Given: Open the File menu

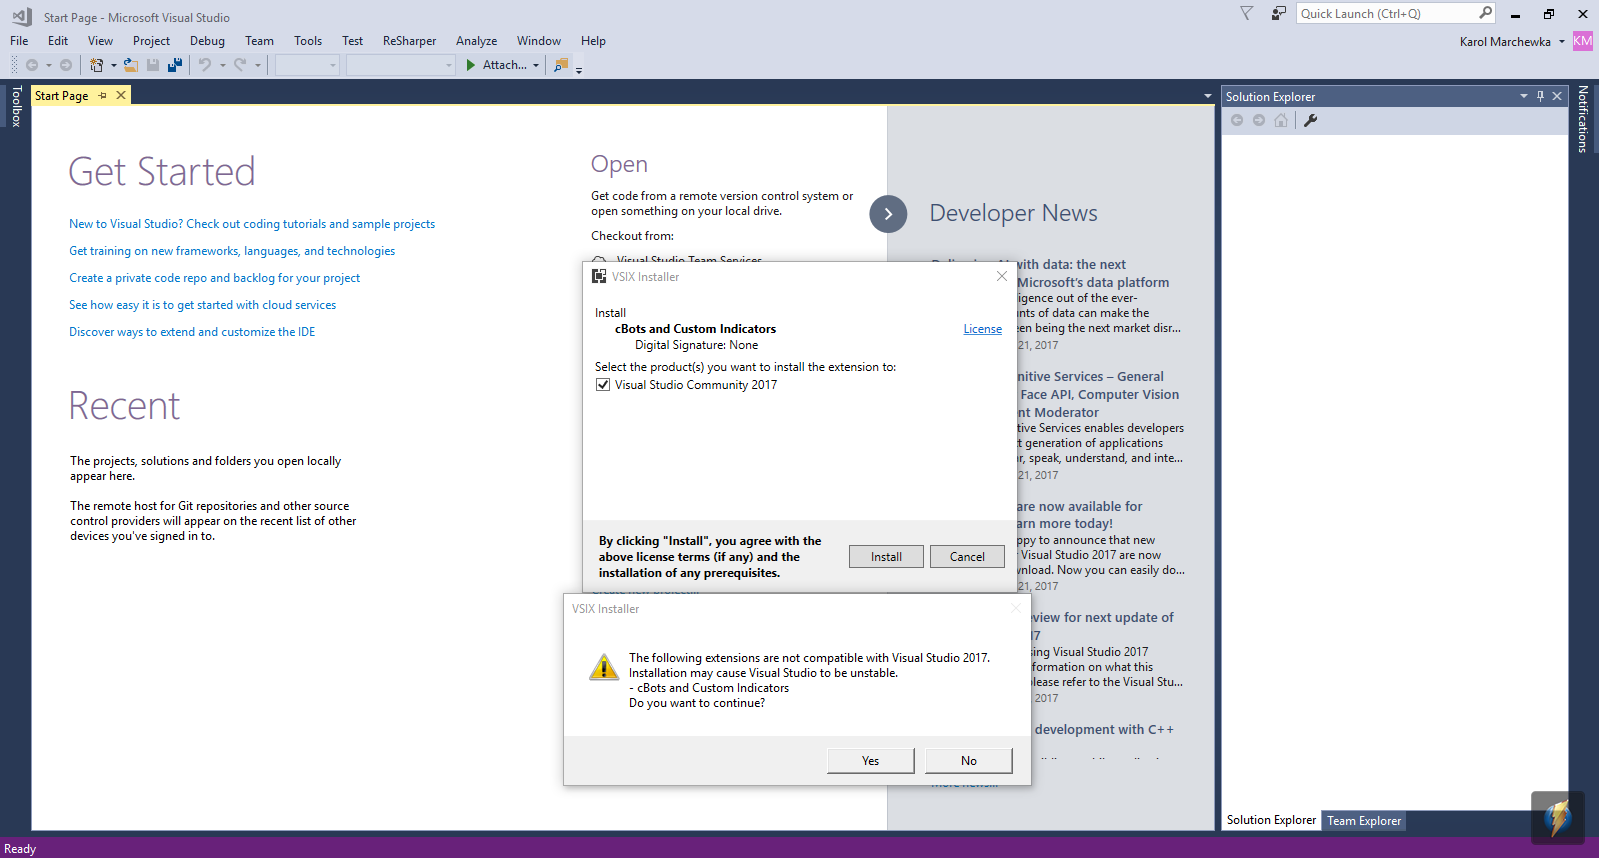Looking at the screenshot, I should (x=19, y=41).
